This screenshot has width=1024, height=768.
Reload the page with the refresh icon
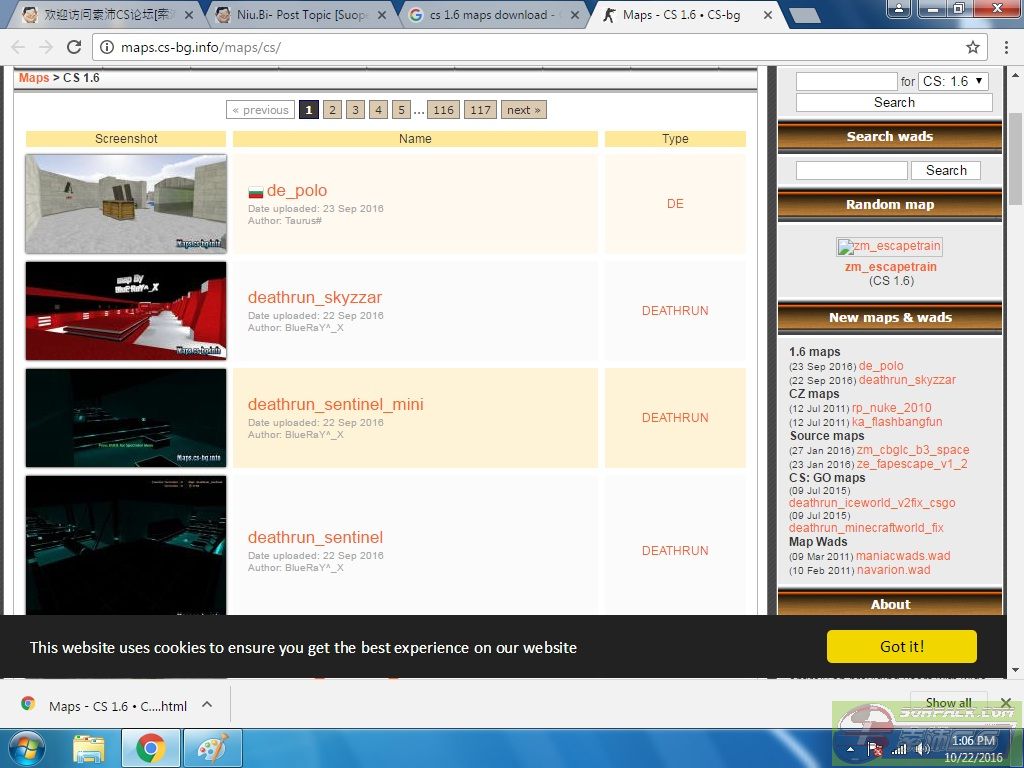click(74, 47)
